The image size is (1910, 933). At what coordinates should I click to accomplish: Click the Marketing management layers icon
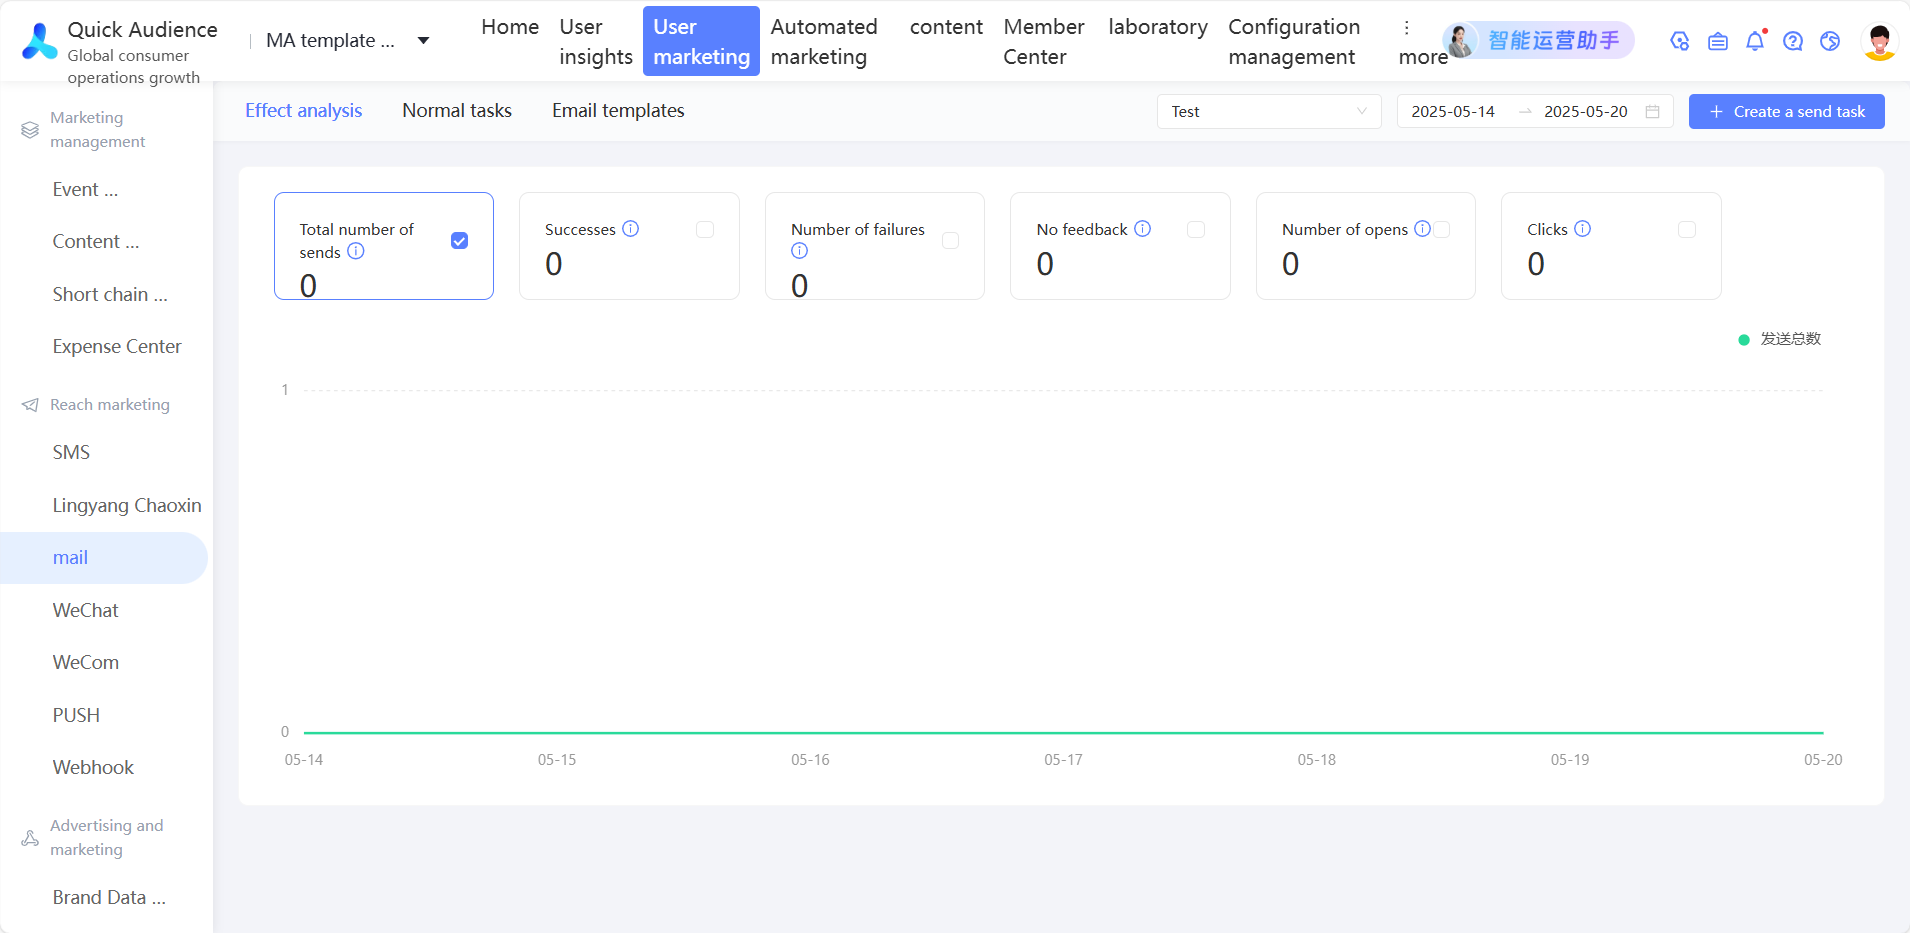point(30,130)
